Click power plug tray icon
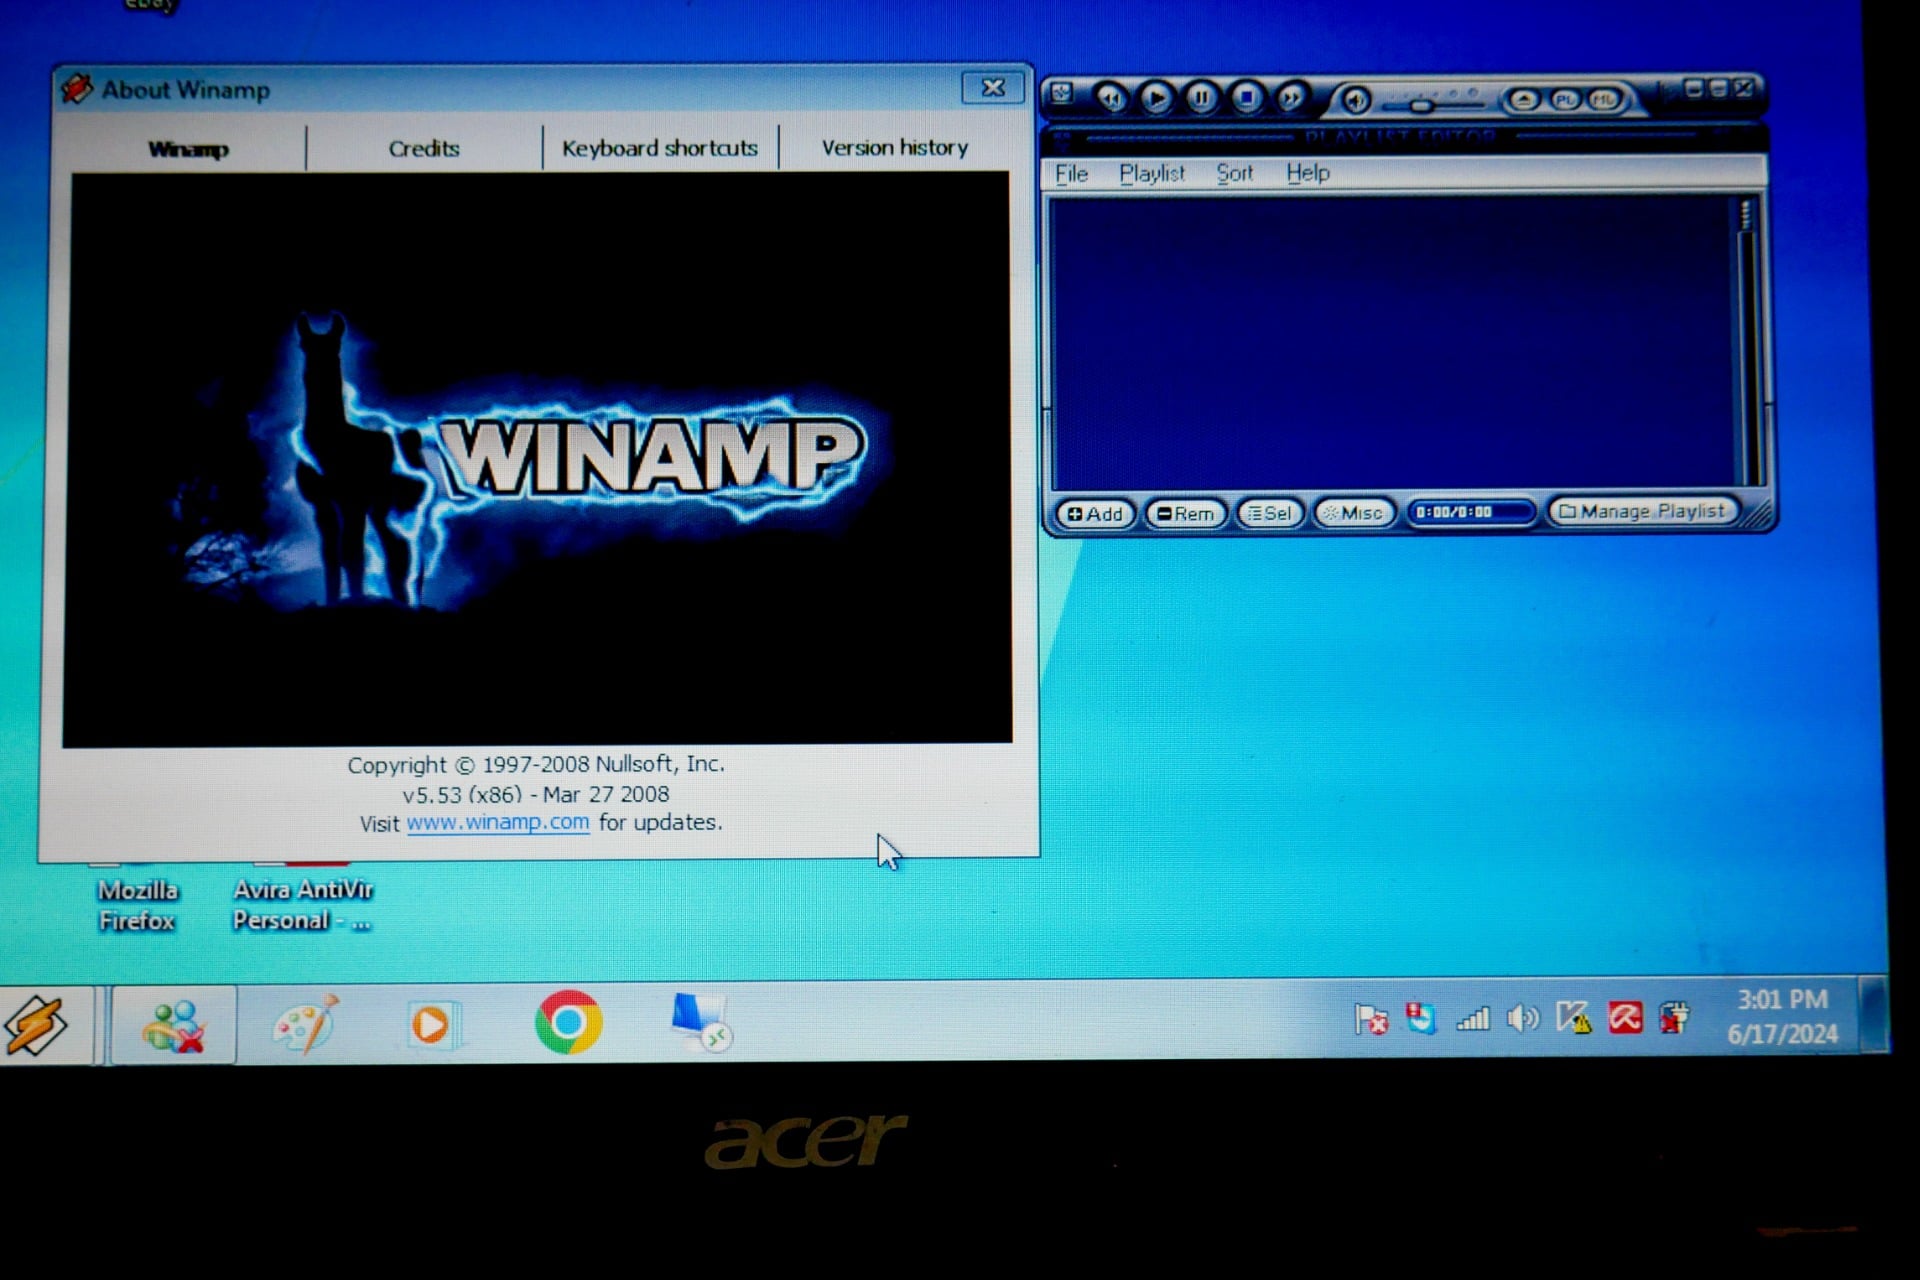1920x1280 pixels. (x=1674, y=1018)
